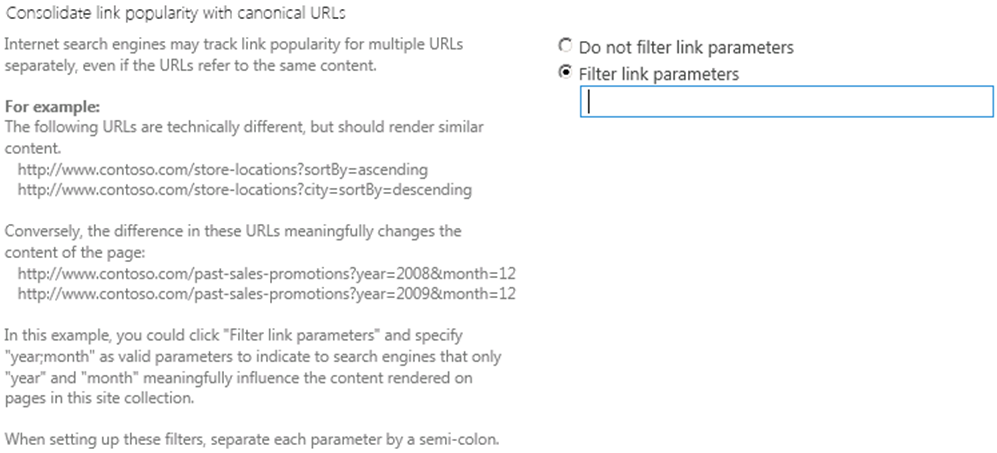Click the filter link parameters text box
This screenshot has height=453, width=997.
(x=786, y=102)
